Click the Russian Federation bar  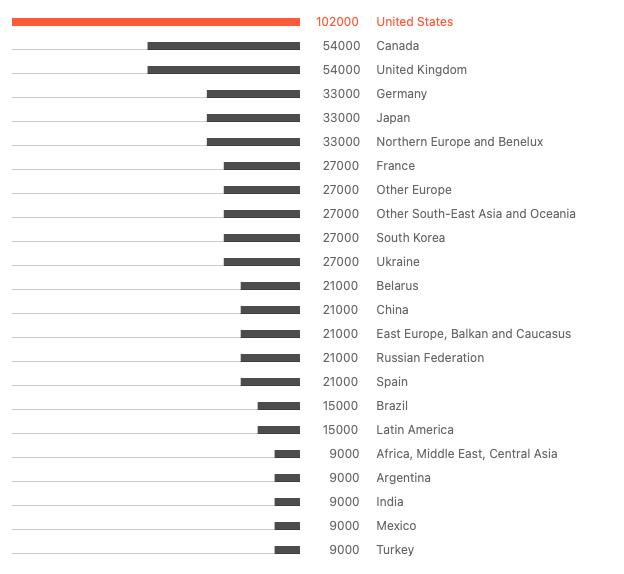[270, 358]
